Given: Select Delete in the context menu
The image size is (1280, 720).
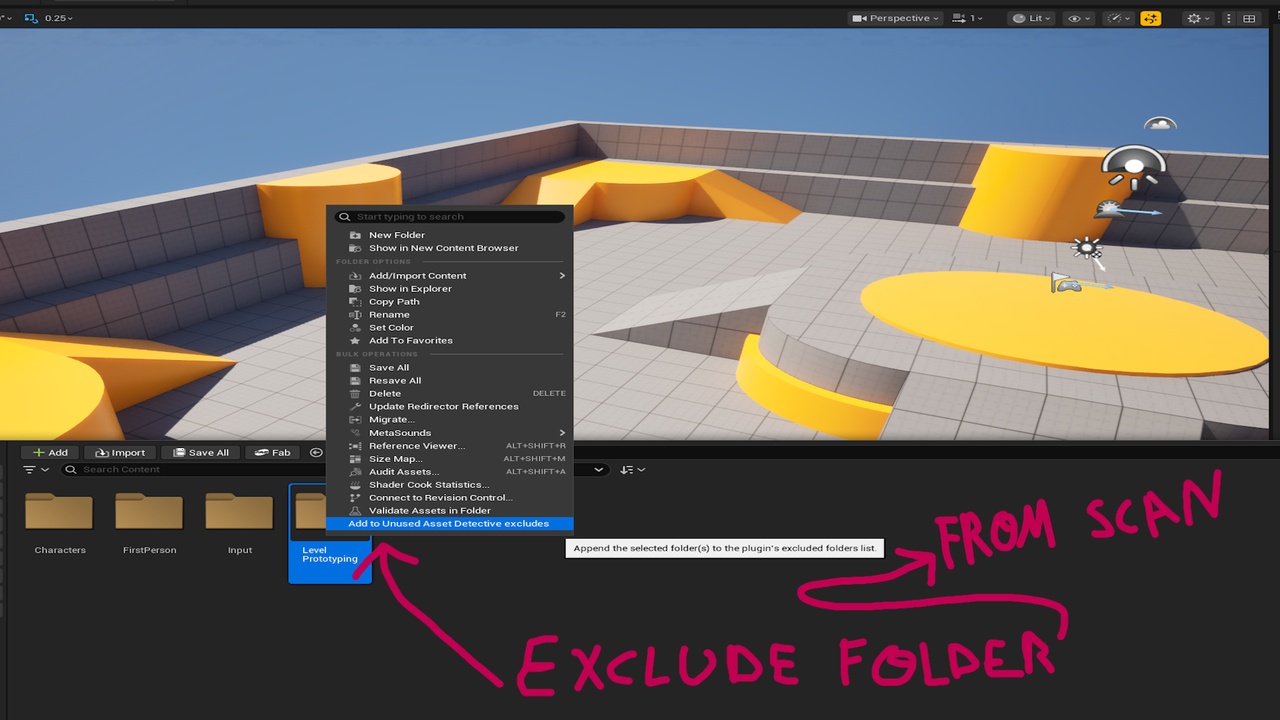Looking at the screenshot, I should [x=450, y=394].
